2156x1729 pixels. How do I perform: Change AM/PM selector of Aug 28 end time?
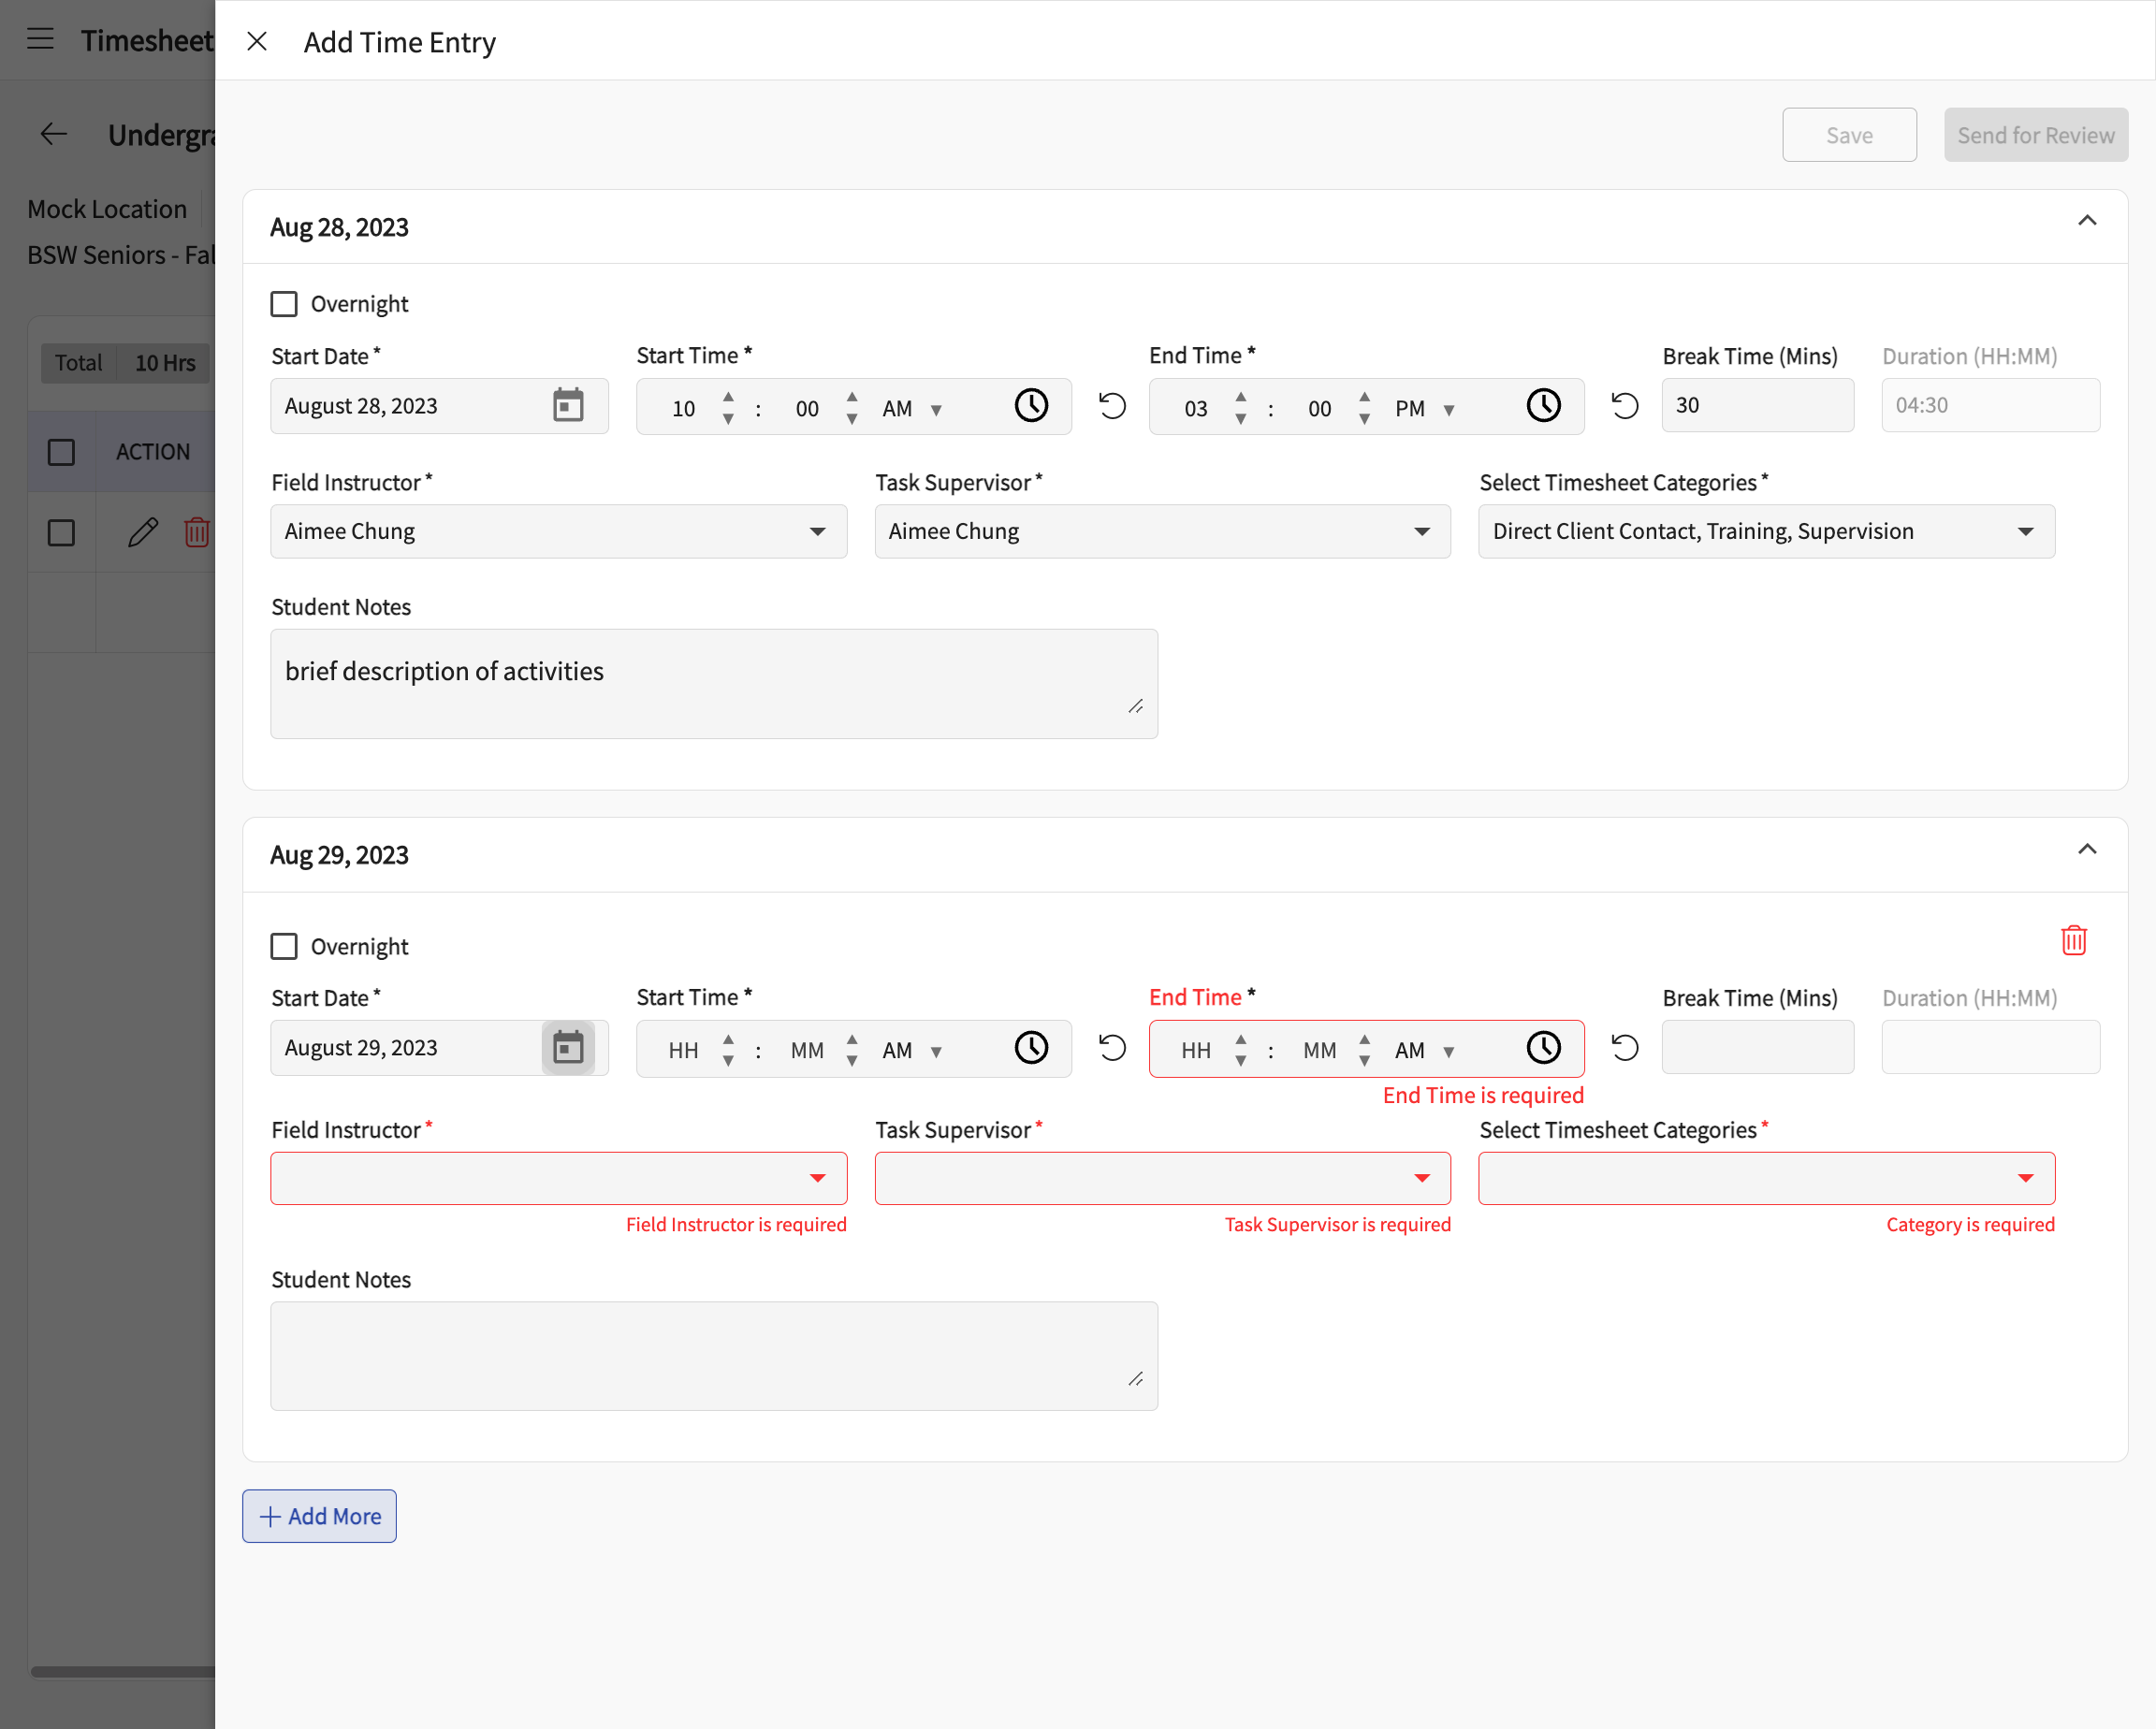coord(1424,408)
